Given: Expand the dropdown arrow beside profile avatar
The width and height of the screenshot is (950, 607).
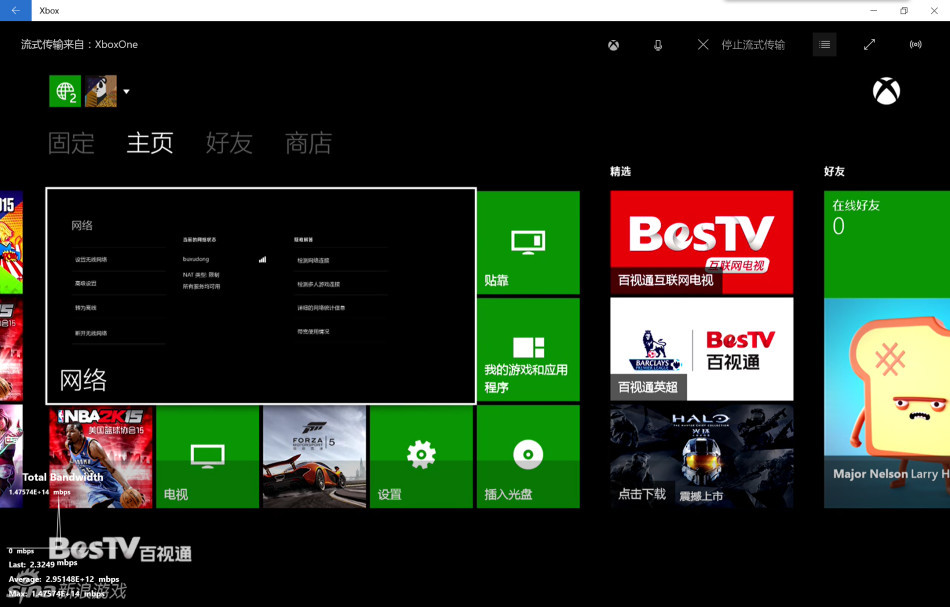Looking at the screenshot, I should tap(126, 92).
